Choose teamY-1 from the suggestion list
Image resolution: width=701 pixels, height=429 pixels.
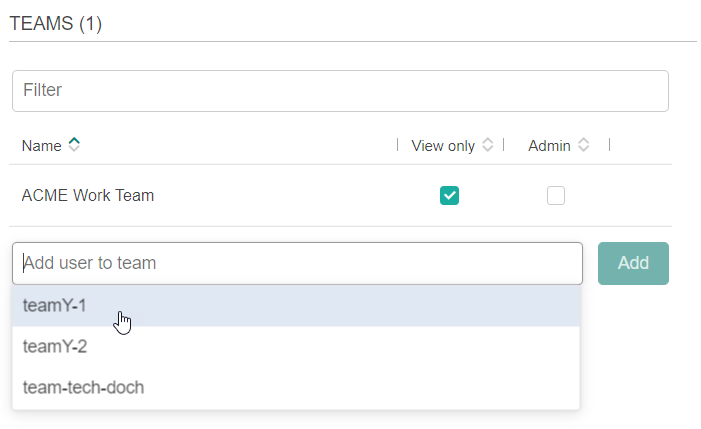(x=55, y=306)
